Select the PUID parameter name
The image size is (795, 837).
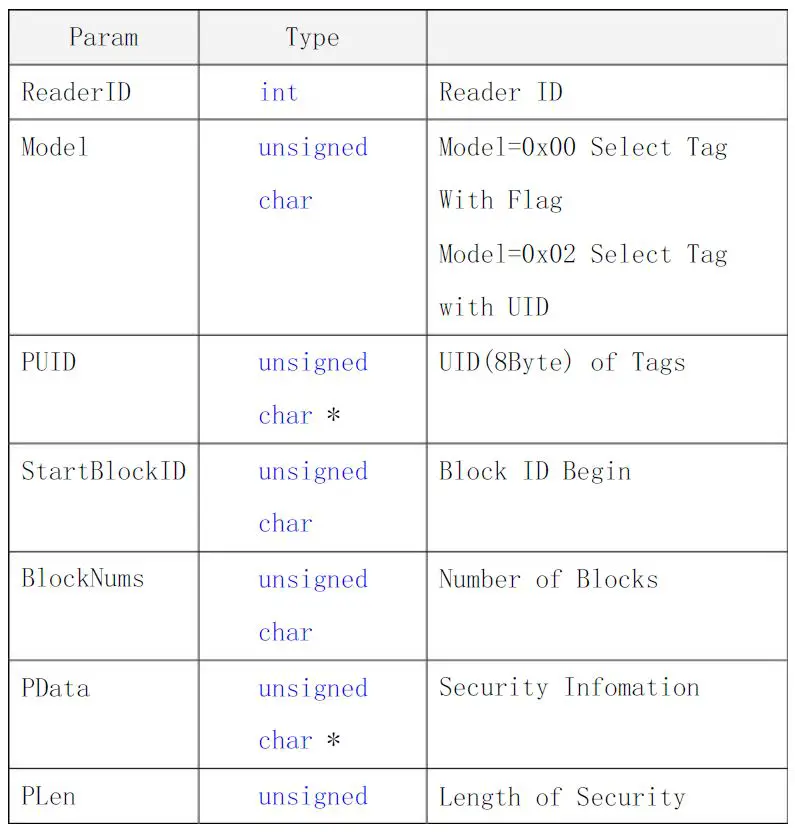click(48, 362)
